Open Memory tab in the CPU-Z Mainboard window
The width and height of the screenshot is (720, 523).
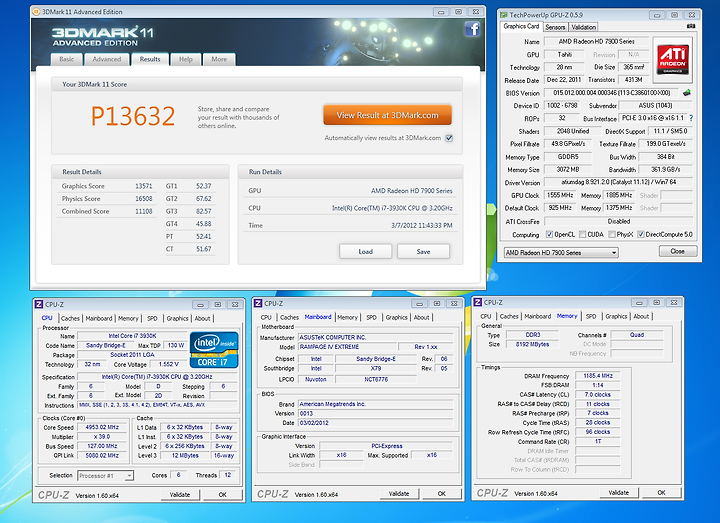pos(347,317)
